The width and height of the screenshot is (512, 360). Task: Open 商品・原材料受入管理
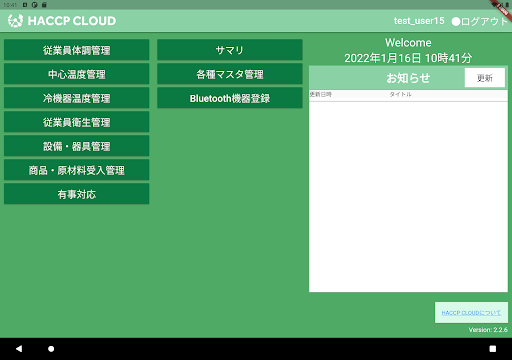tap(76, 170)
